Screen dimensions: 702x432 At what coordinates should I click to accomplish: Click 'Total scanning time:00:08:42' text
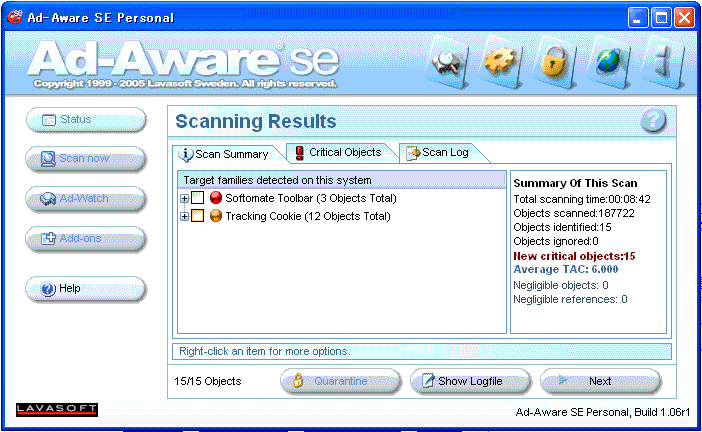click(x=582, y=199)
